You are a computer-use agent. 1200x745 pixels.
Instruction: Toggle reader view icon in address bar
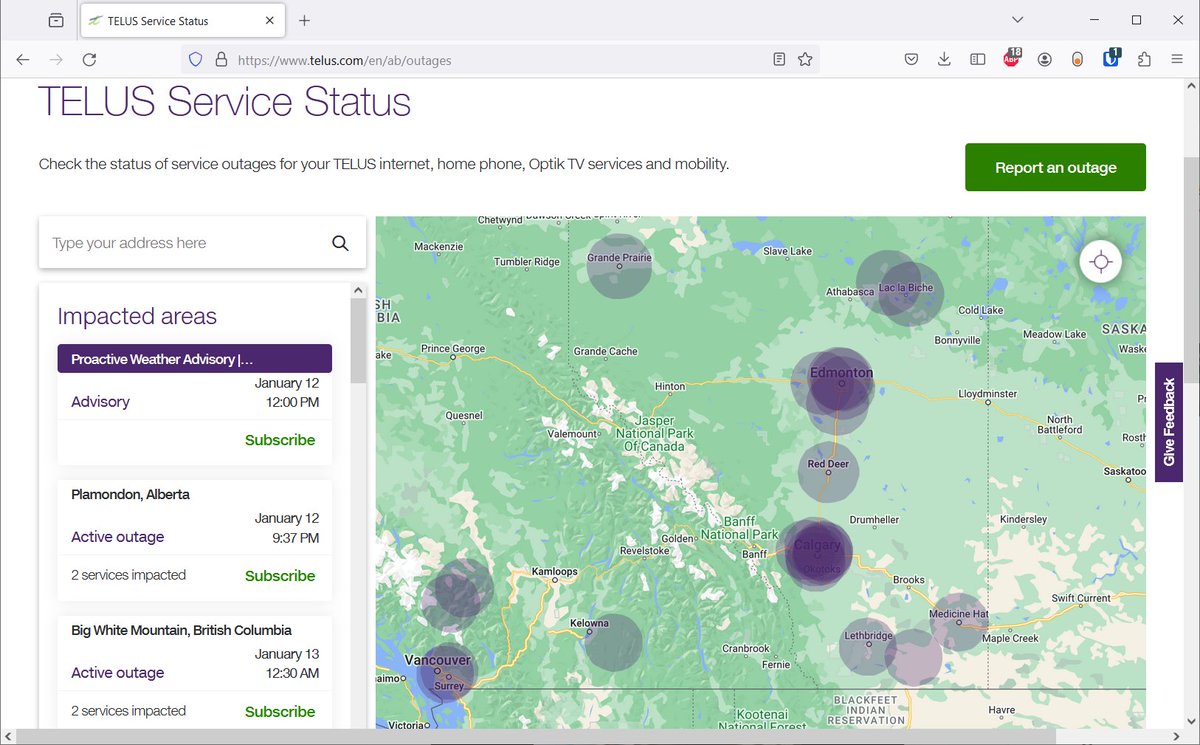779,60
